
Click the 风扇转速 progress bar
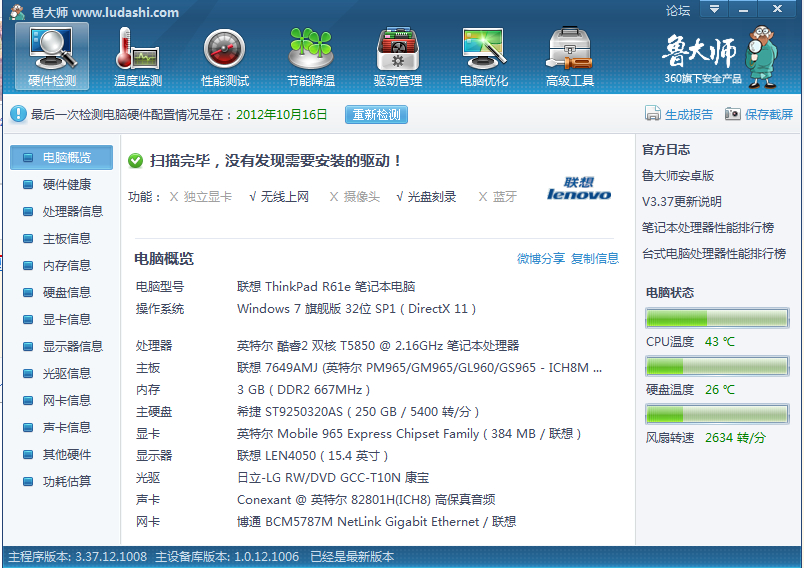click(x=717, y=414)
